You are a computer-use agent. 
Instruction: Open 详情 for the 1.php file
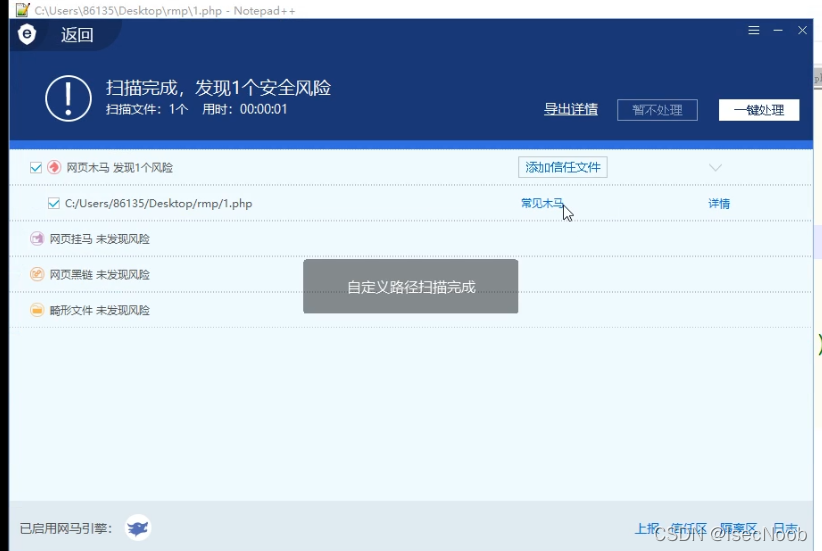click(719, 203)
